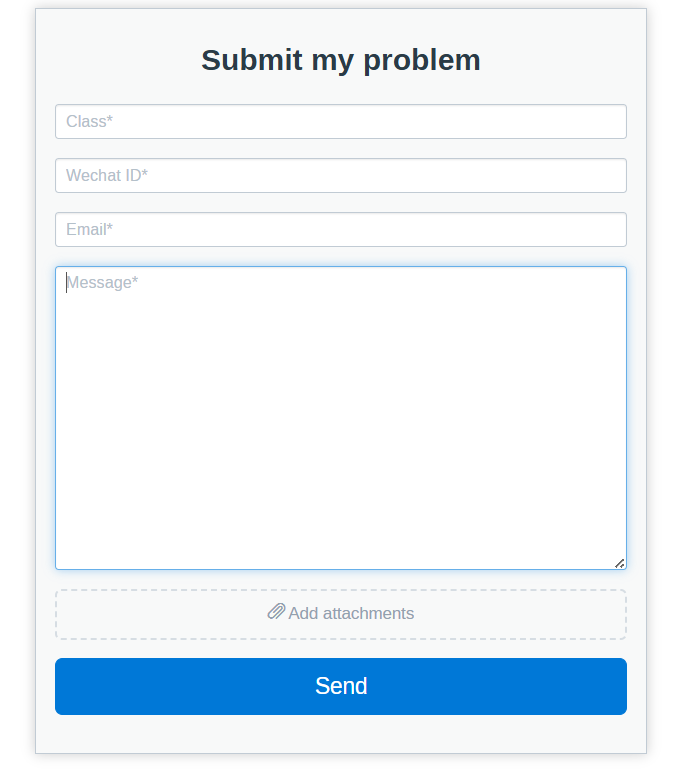Focus the Class input field
Image resolution: width=674 pixels, height=782 pixels.
(340, 122)
